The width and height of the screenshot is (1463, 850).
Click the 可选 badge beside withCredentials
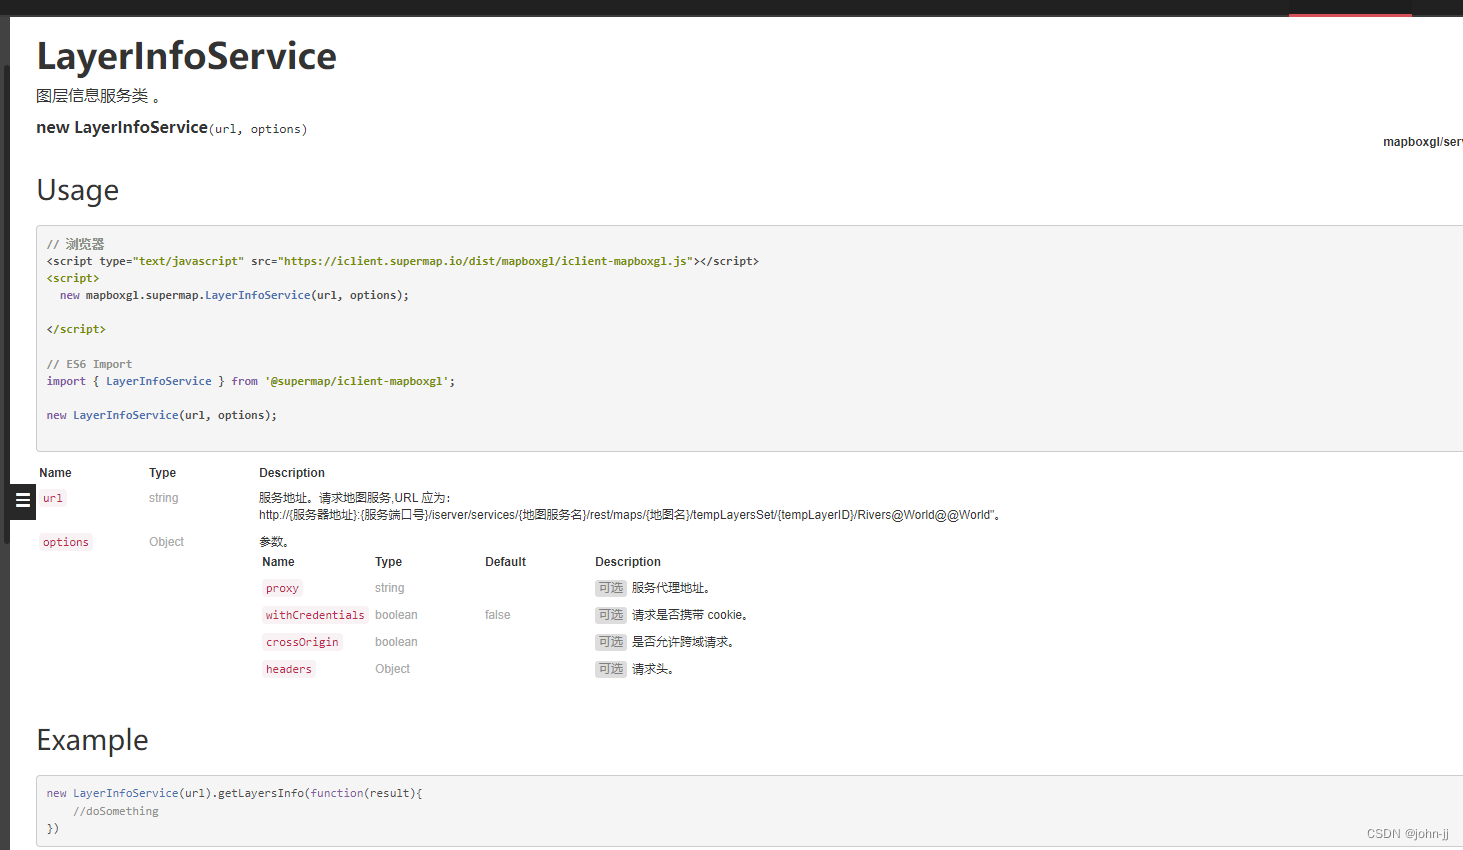[610, 614]
